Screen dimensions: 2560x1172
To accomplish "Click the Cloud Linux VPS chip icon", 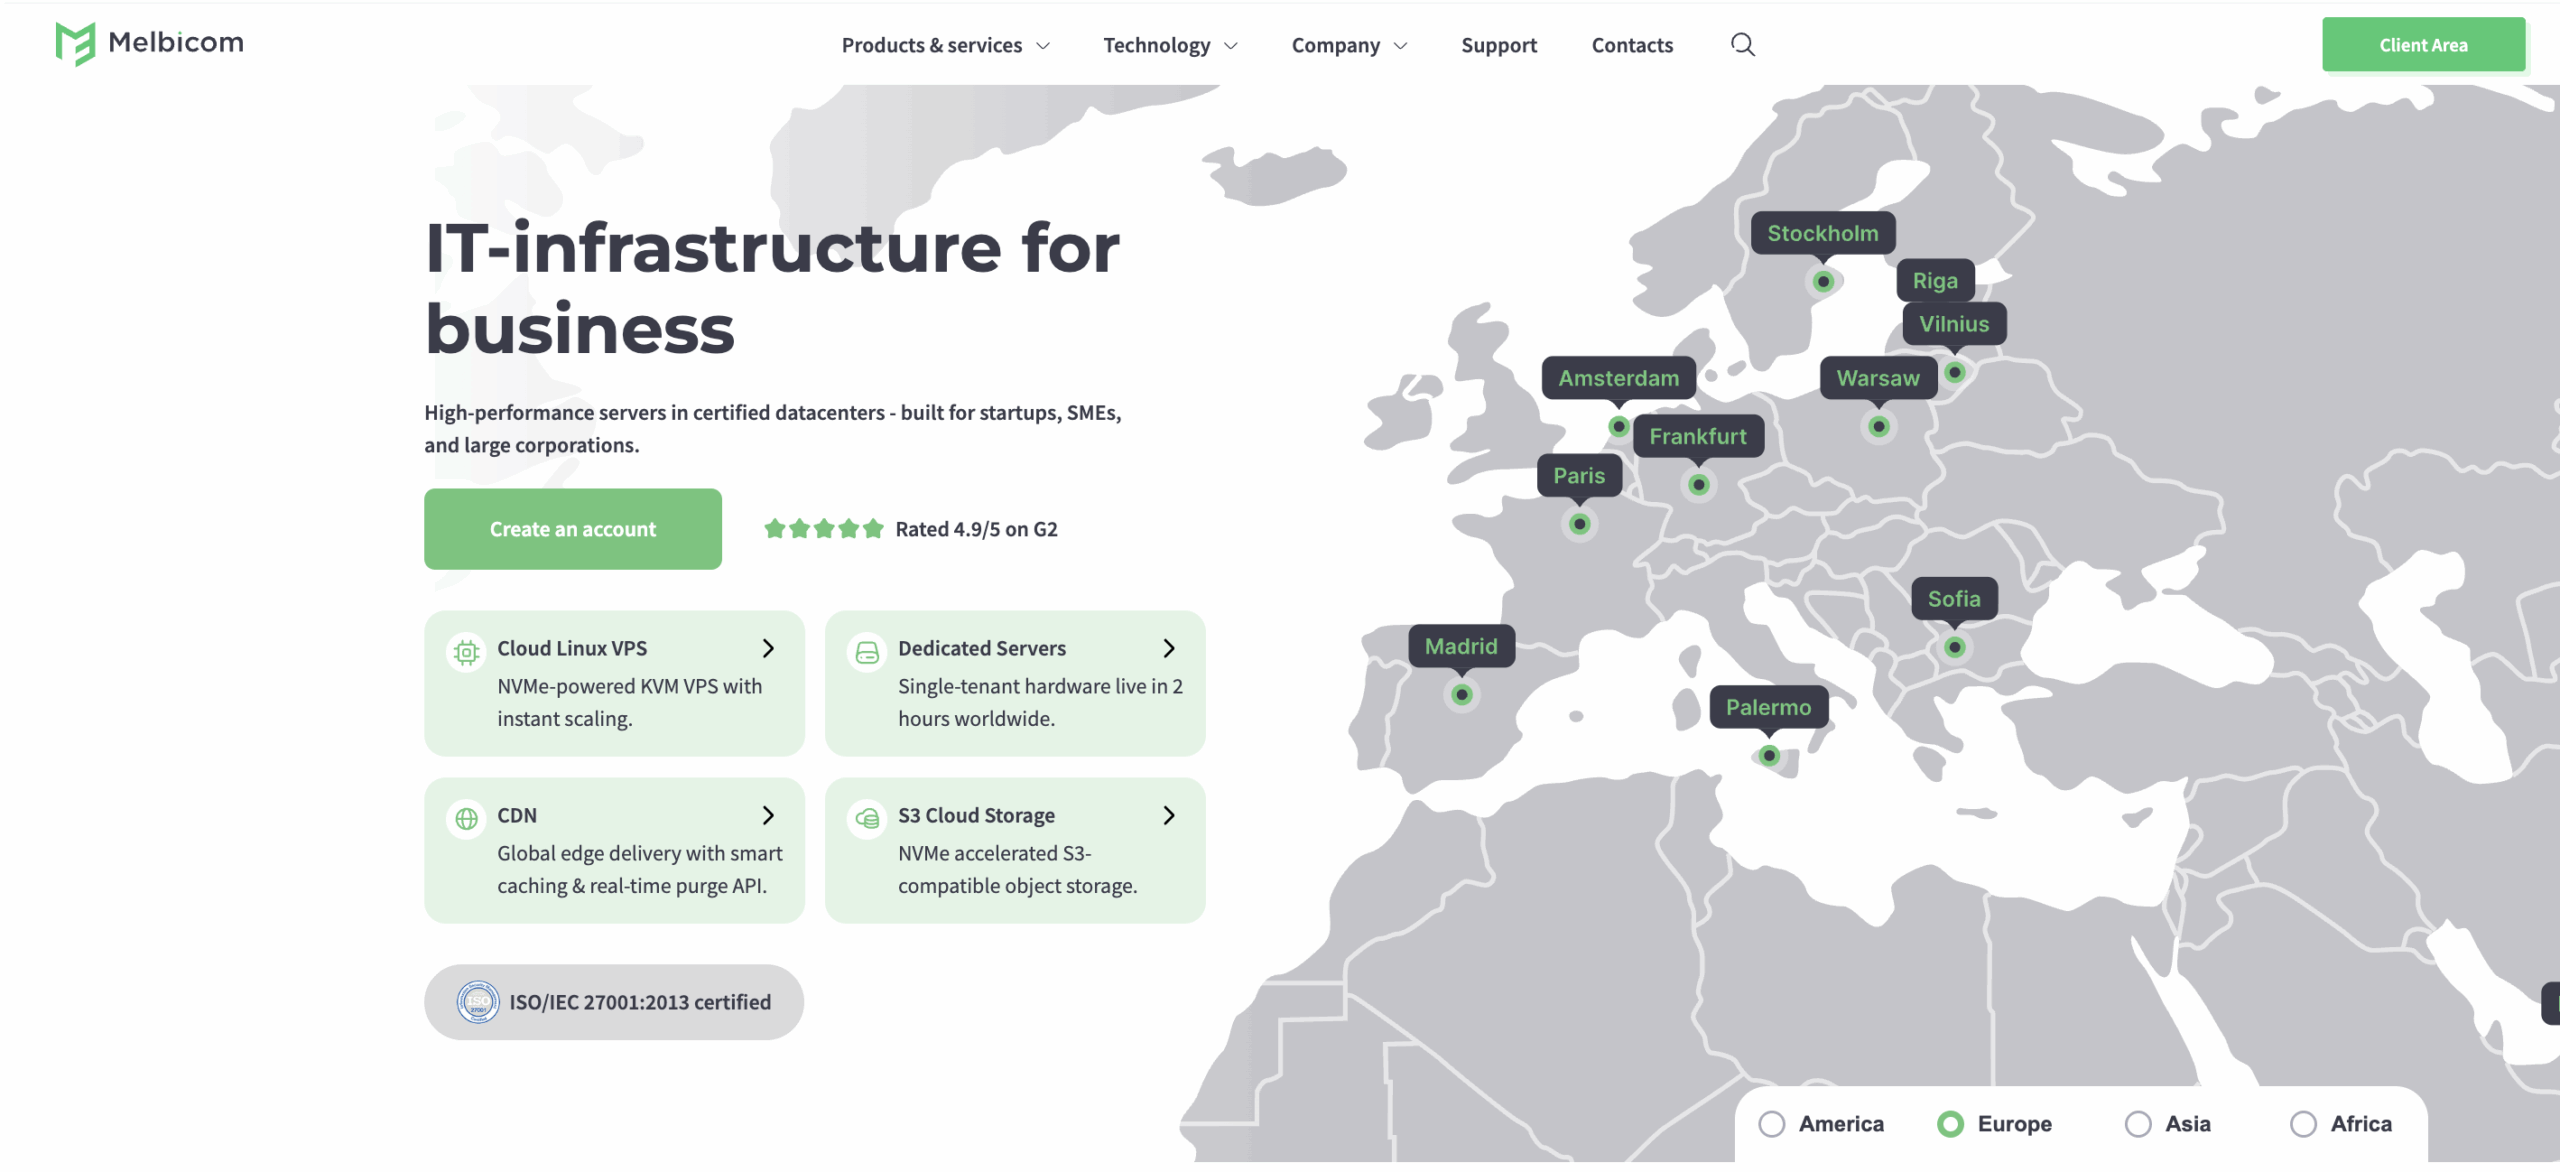I will 466,652.
